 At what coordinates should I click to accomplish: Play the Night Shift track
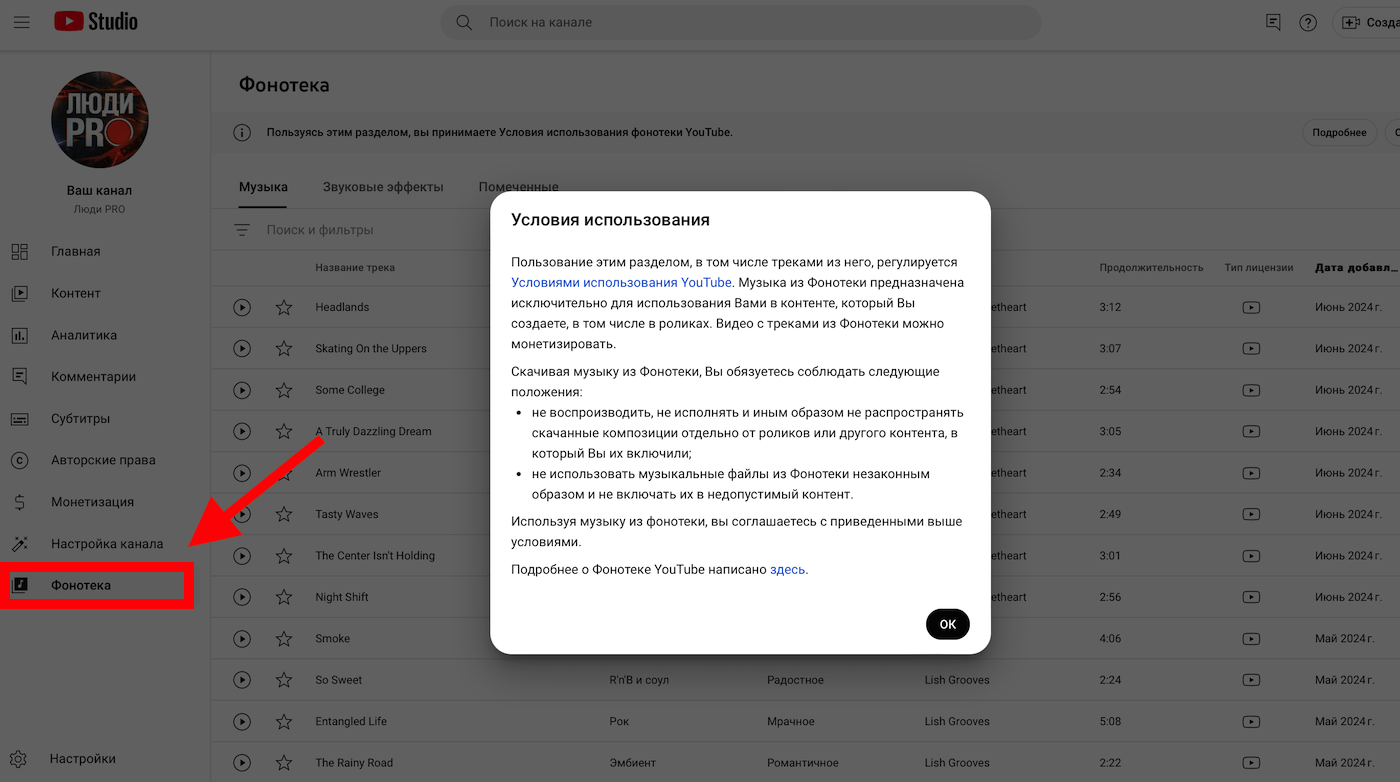242,597
